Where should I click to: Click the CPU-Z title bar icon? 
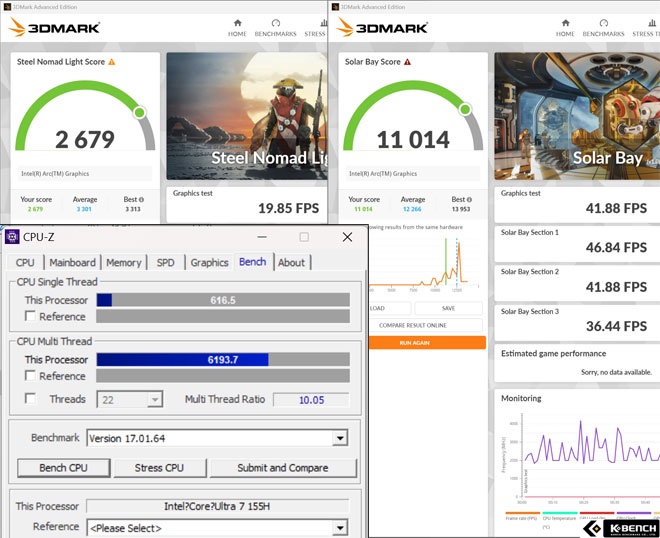point(12,237)
